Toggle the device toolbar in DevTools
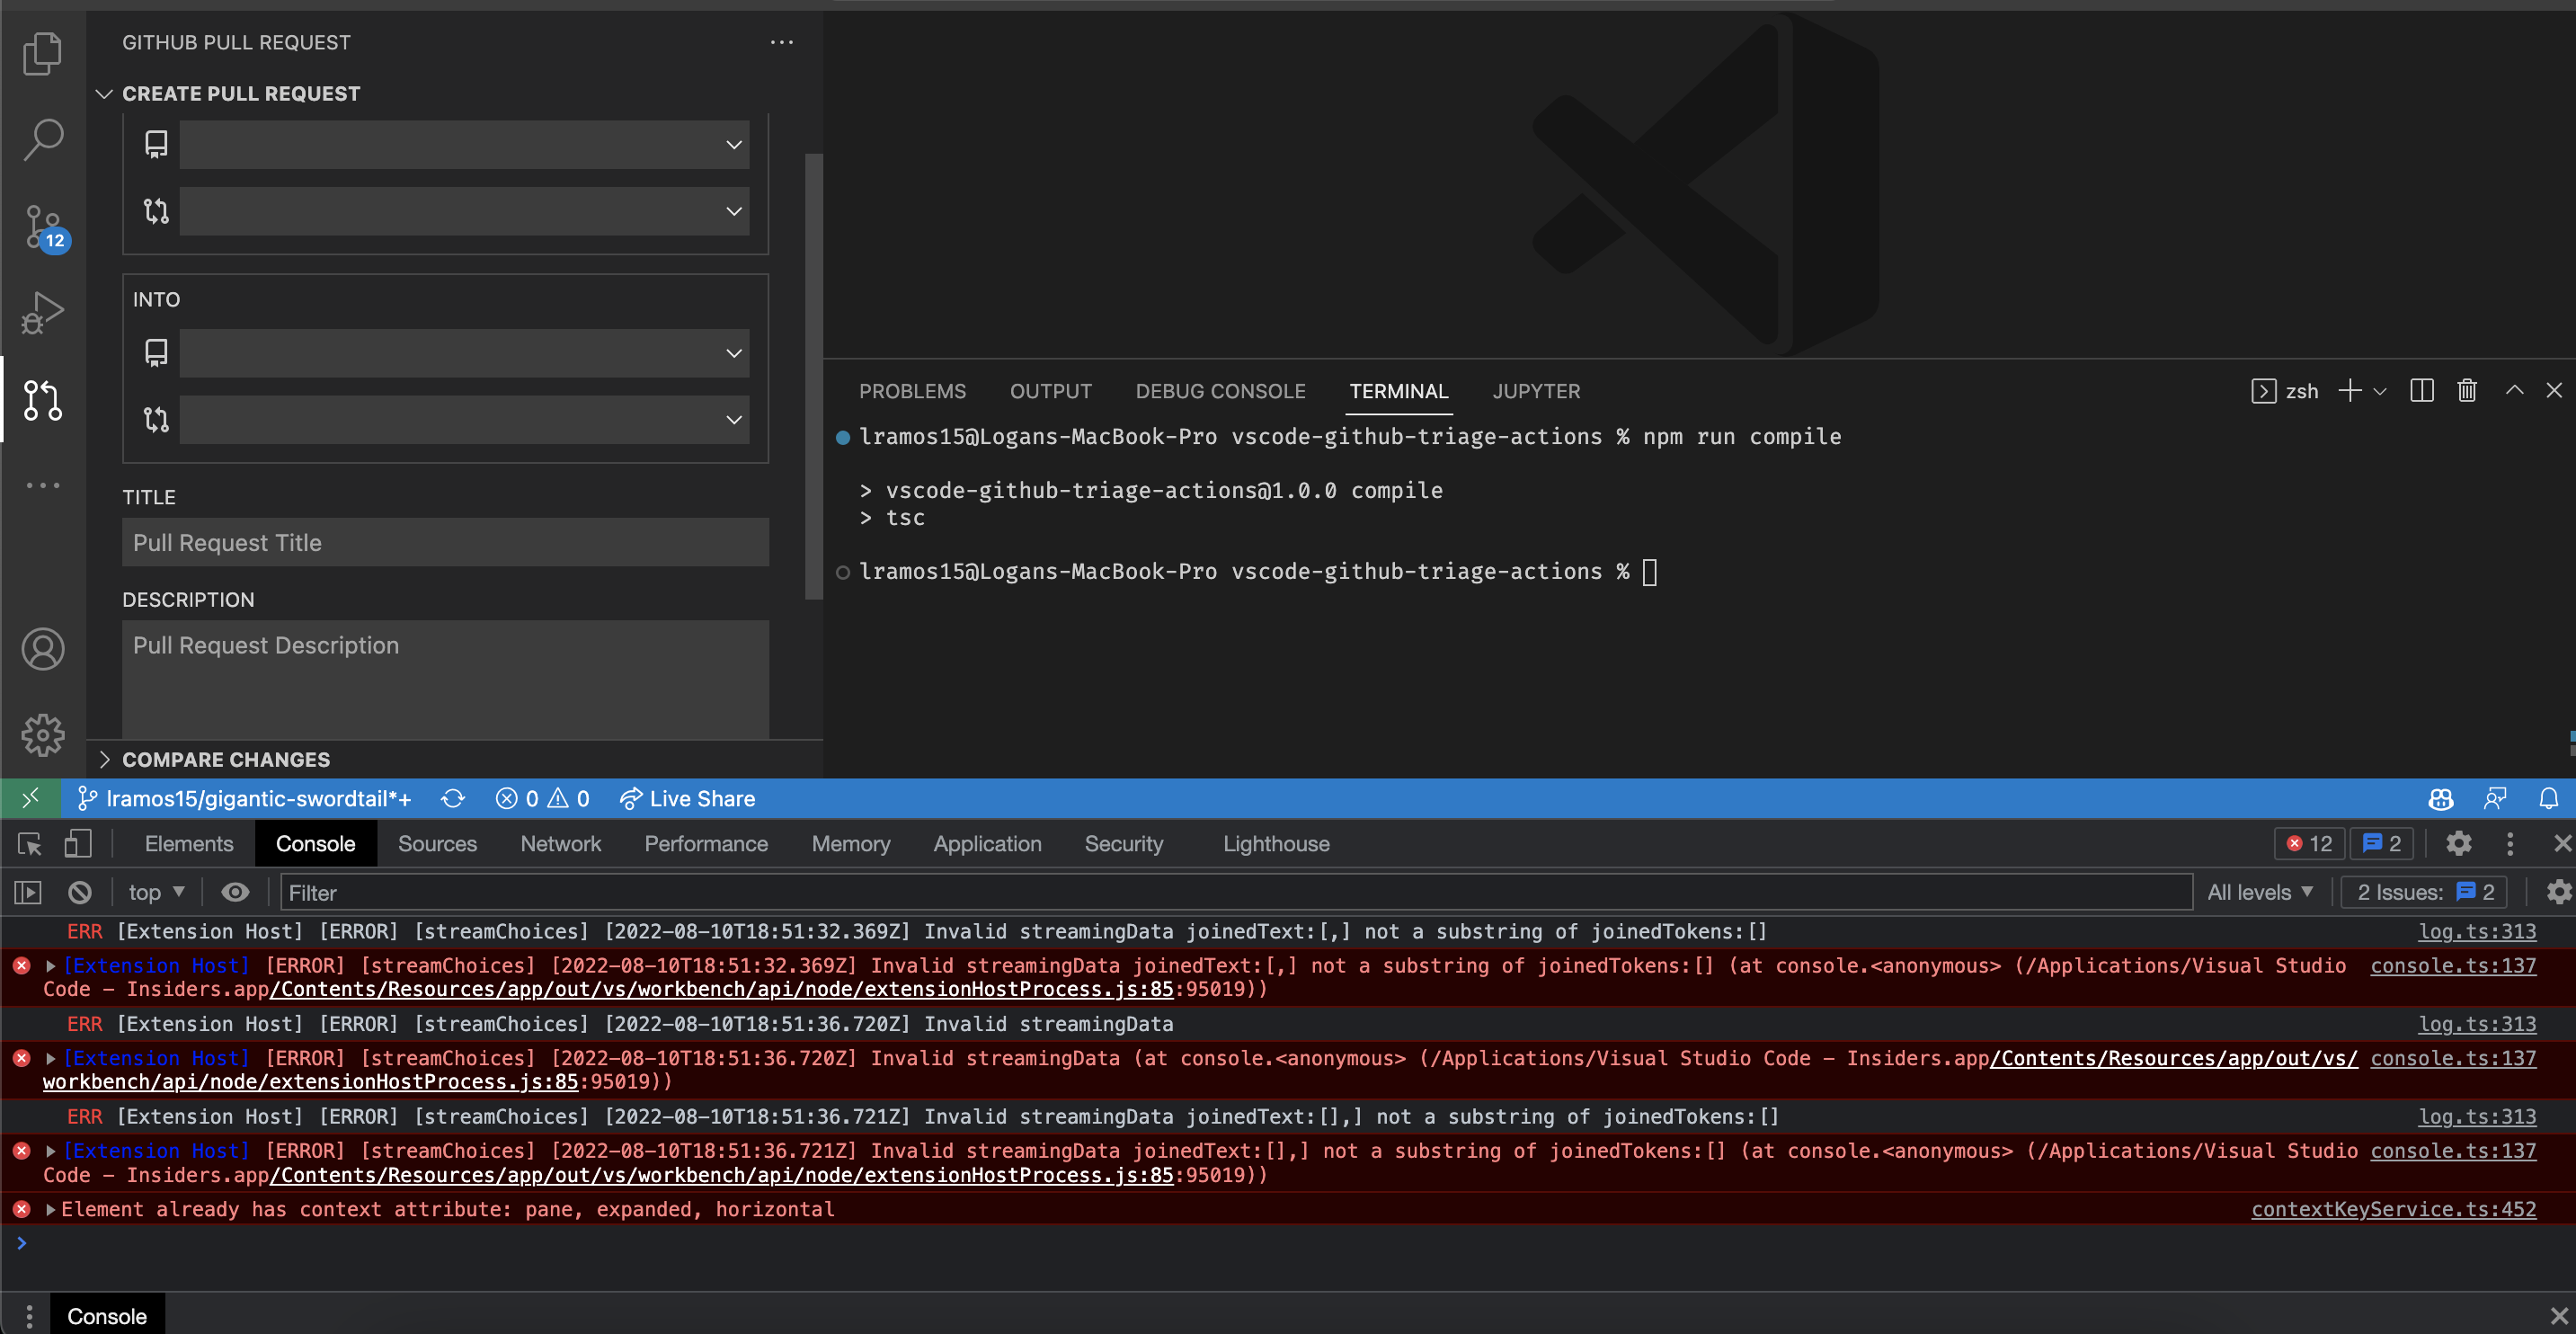 [78, 843]
